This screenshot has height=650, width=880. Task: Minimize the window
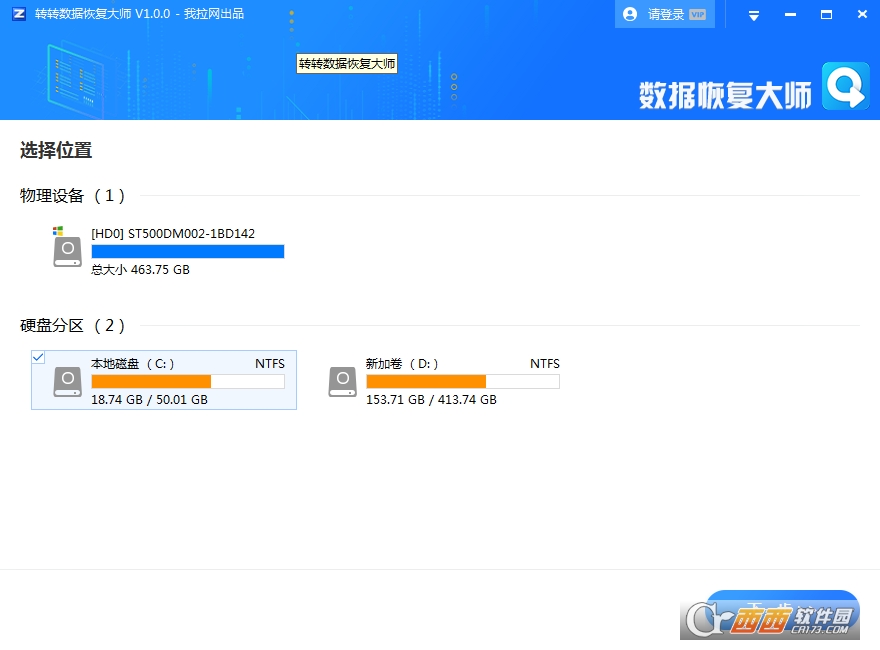click(790, 15)
